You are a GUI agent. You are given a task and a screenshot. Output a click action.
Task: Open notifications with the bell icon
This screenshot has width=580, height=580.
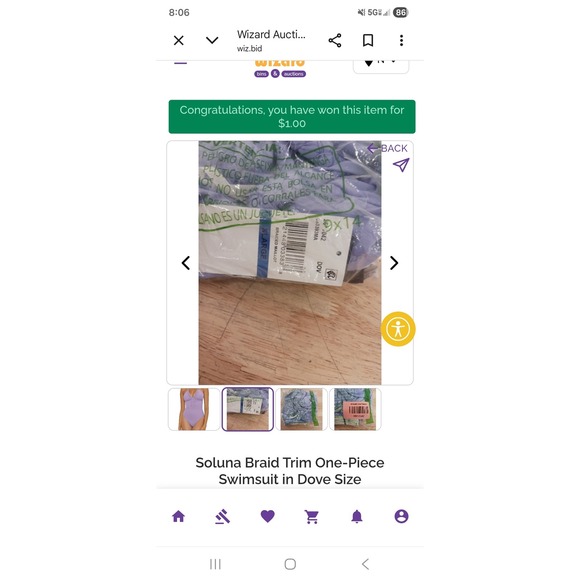pos(357,516)
